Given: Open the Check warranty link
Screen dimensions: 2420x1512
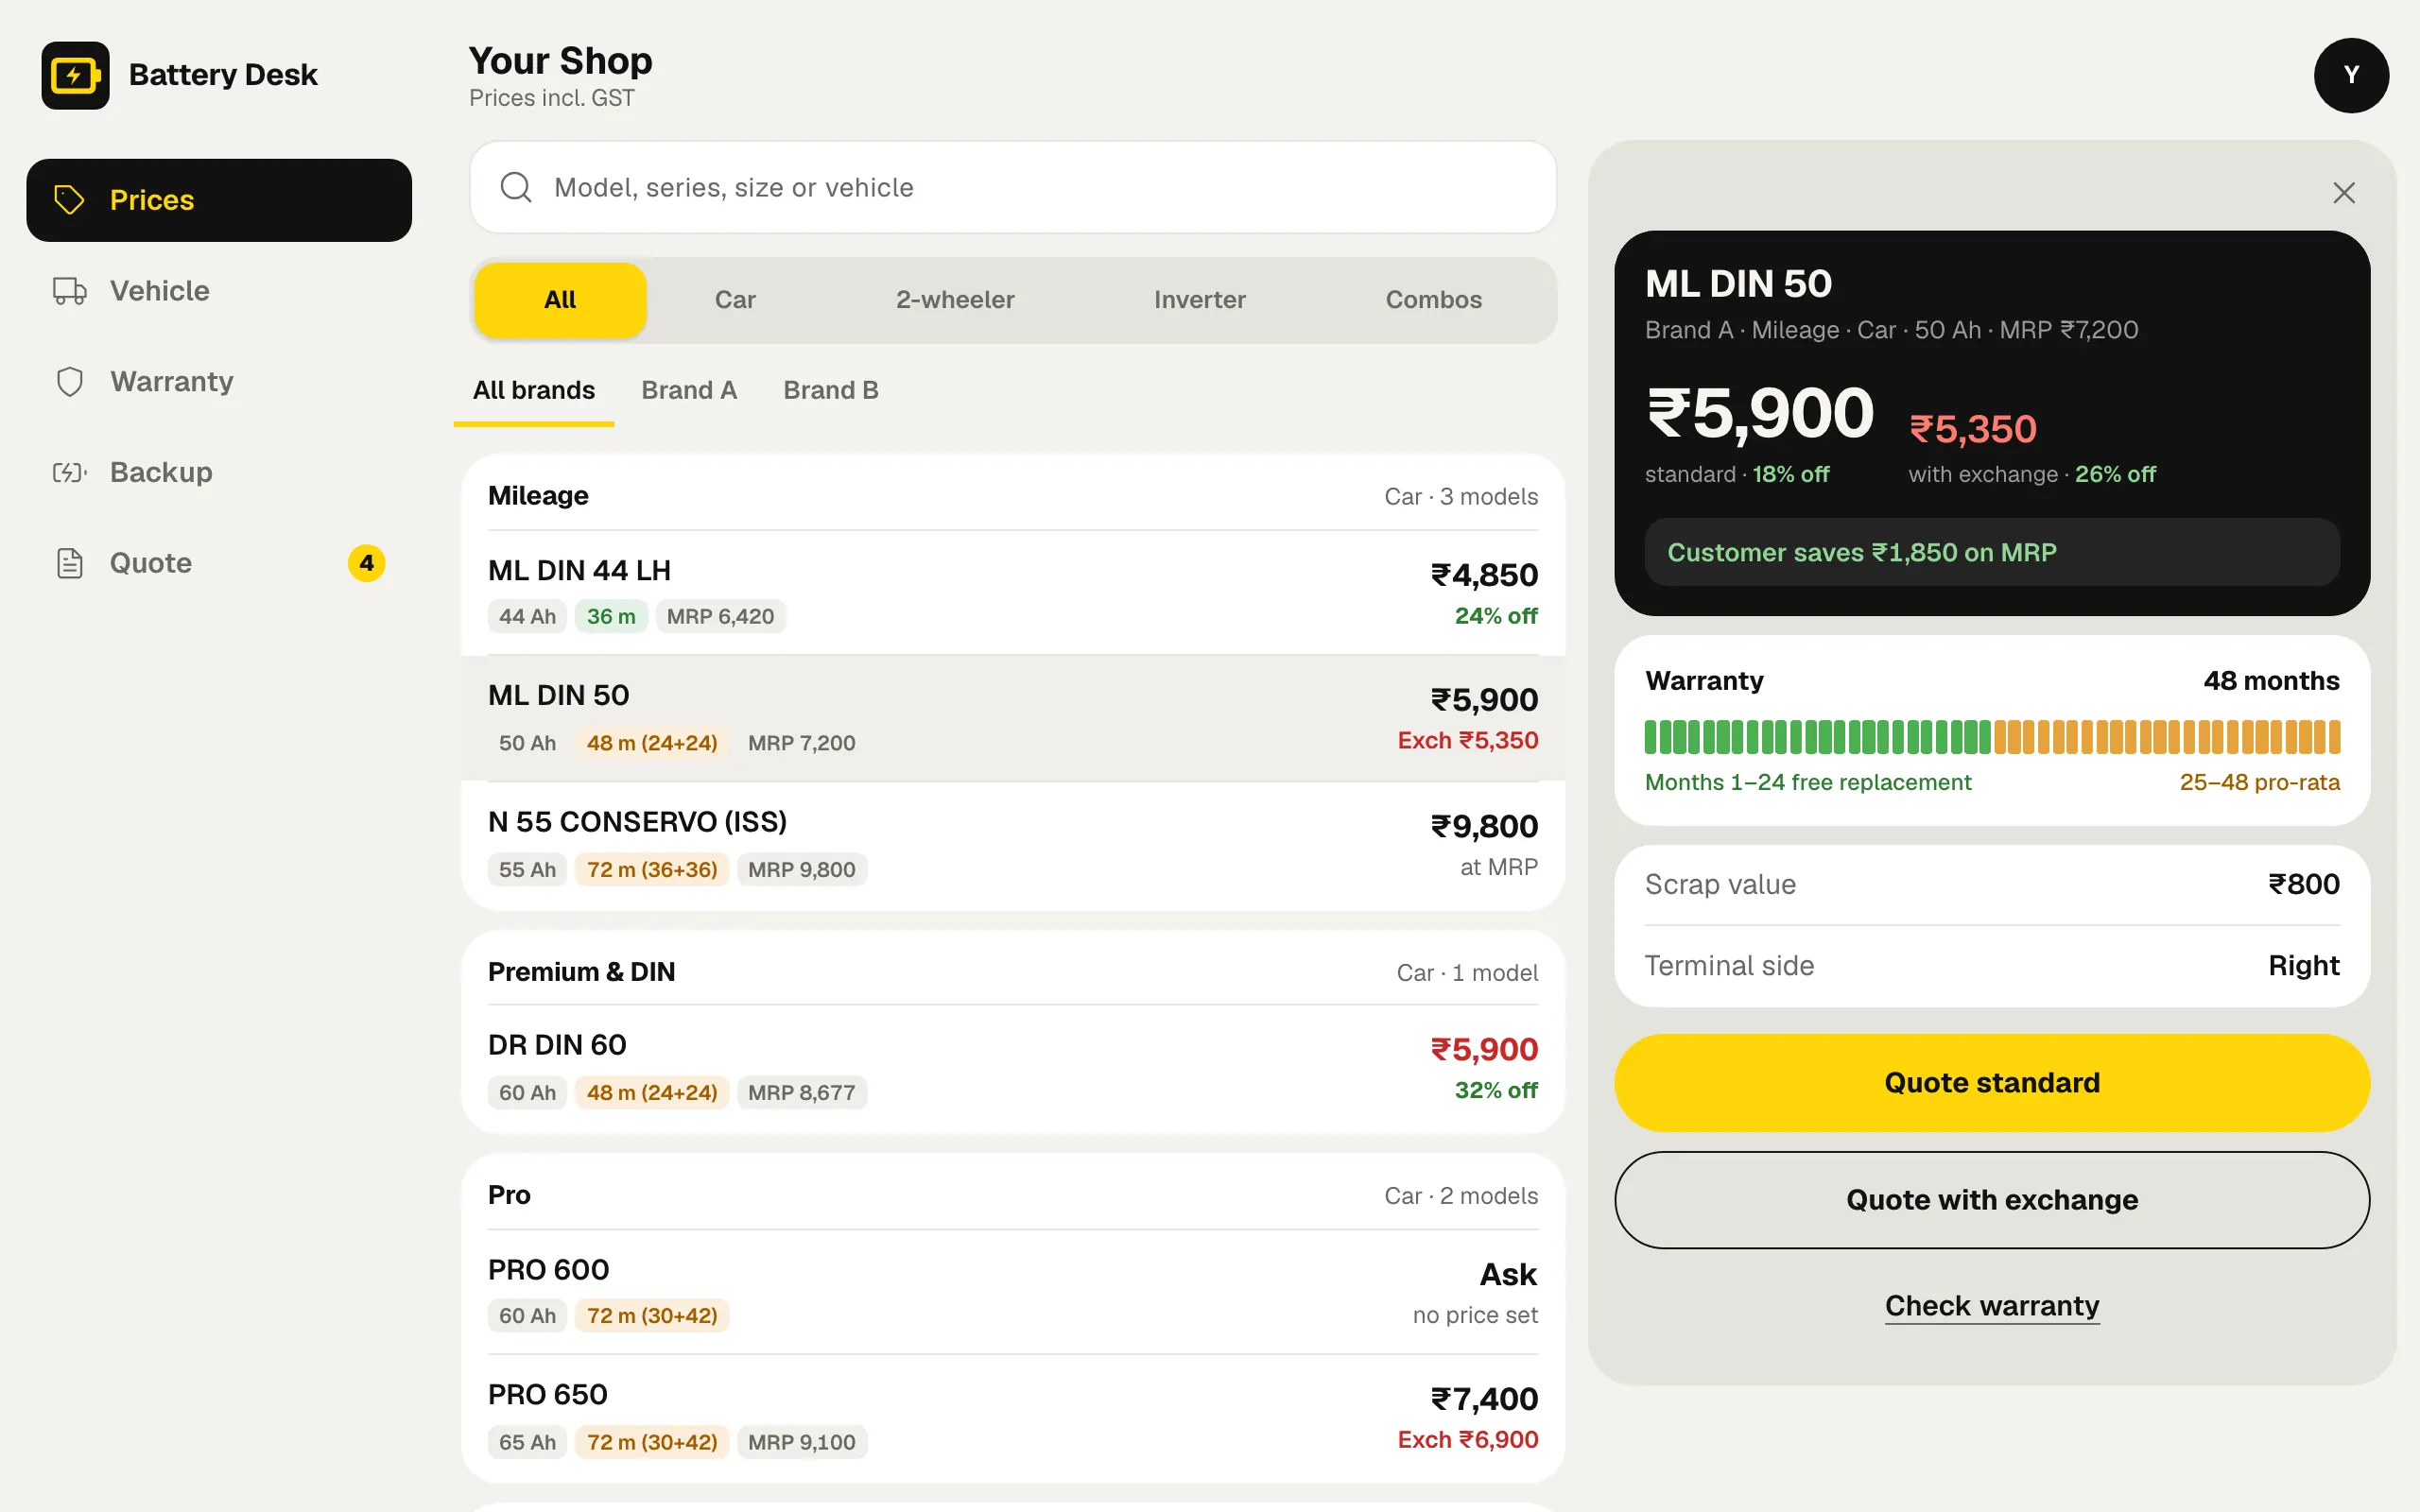Looking at the screenshot, I should pyautogui.click(x=1992, y=1306).
